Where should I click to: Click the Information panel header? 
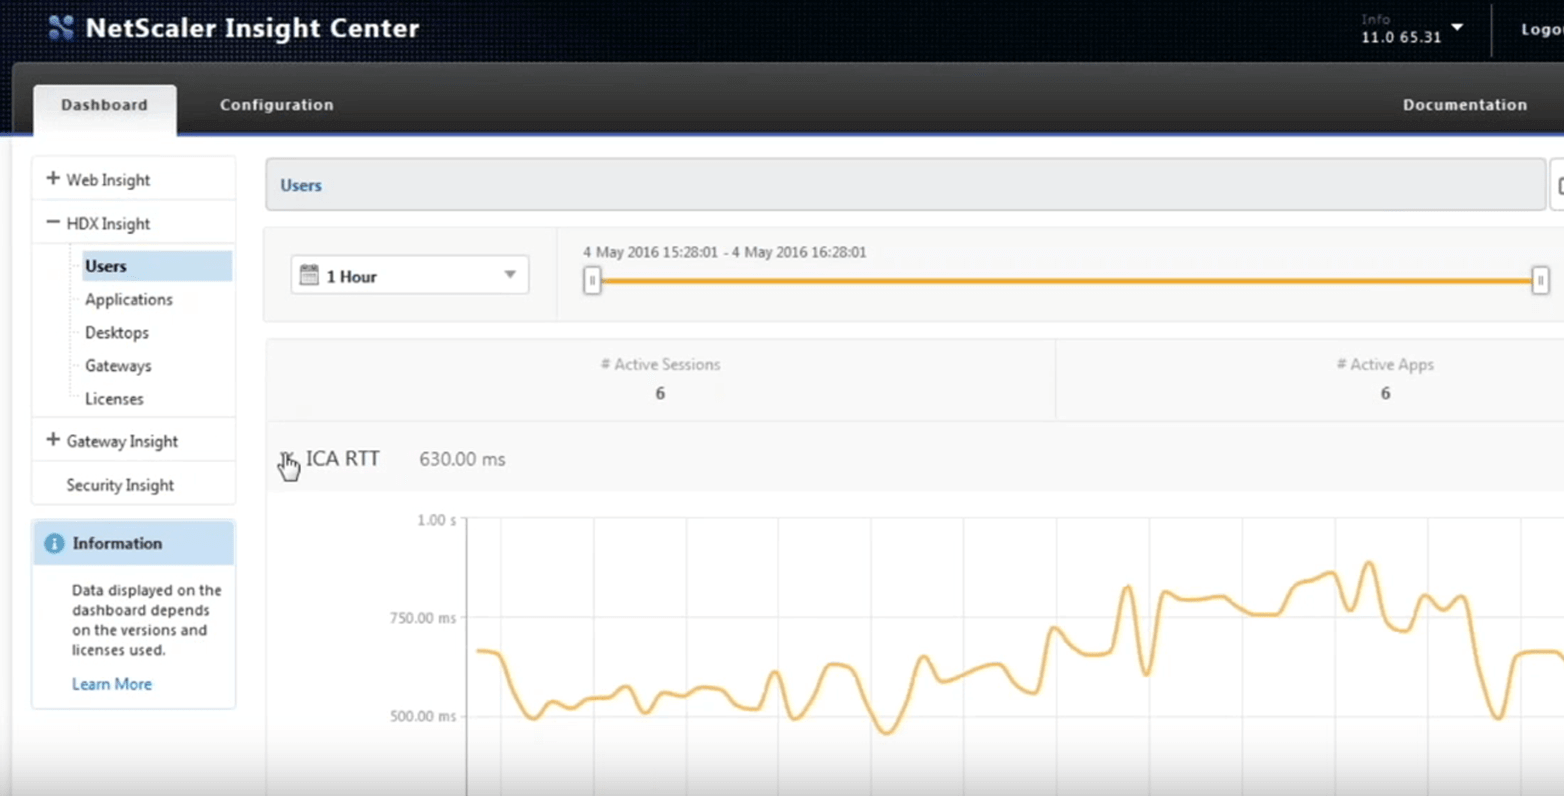click(134, 543)
